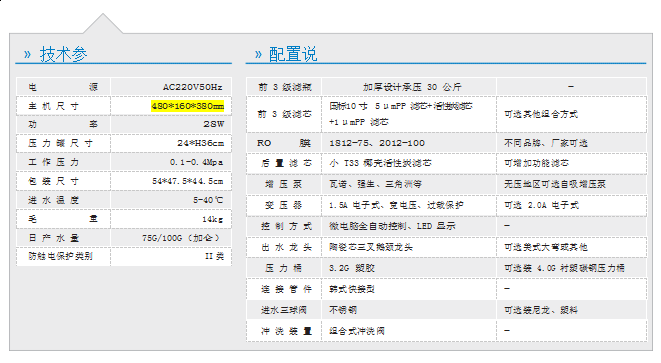Viewport: 661px width, 363px height.
Task: Select the '+1μmPP 滤芯' text line
Action: (359, 122)
